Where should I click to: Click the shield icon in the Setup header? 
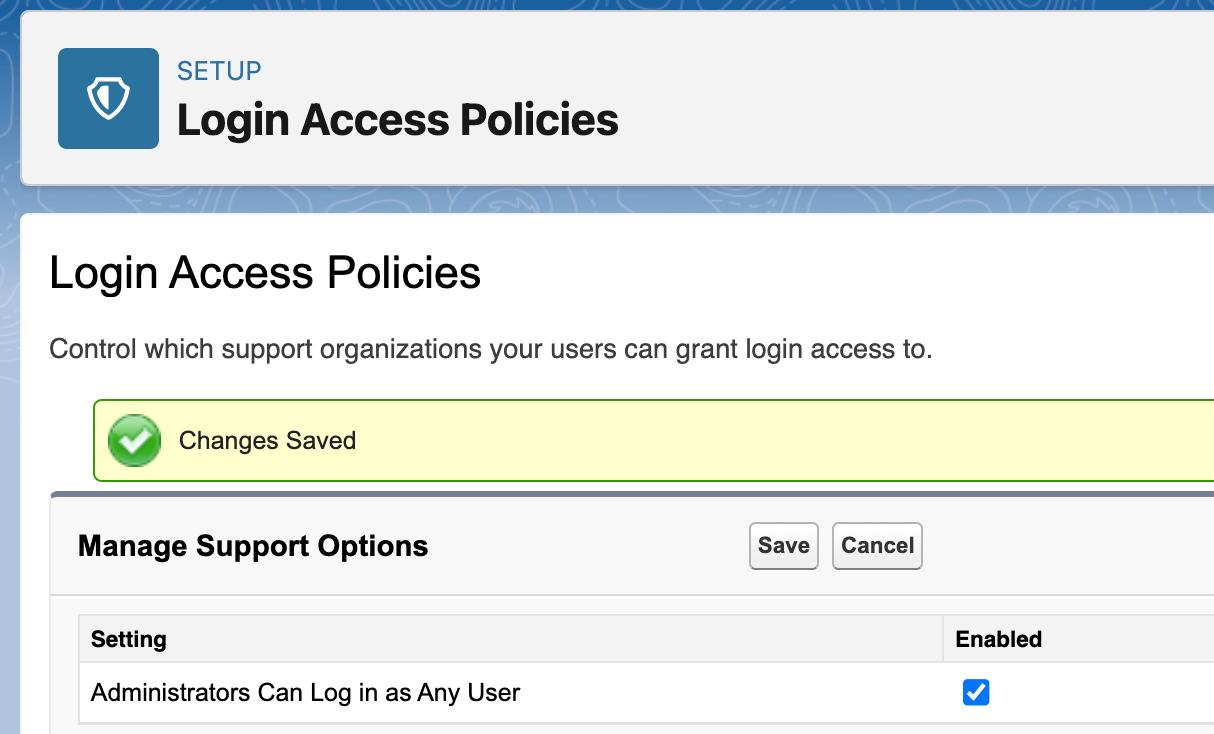pos(108,98)
